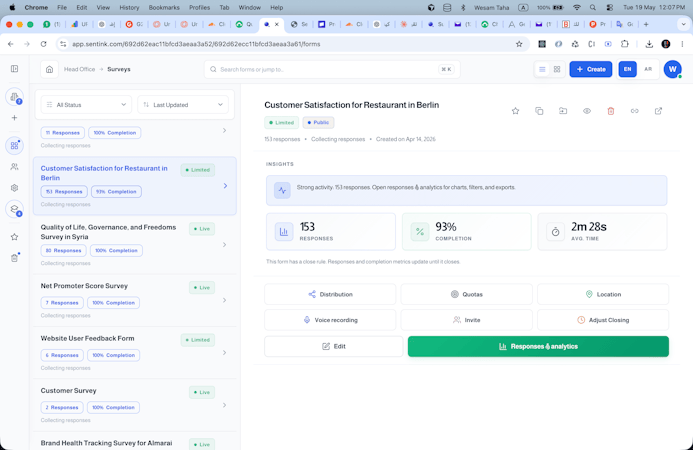Go to home via house icon
693x450 pixels.
click(50, 69)
